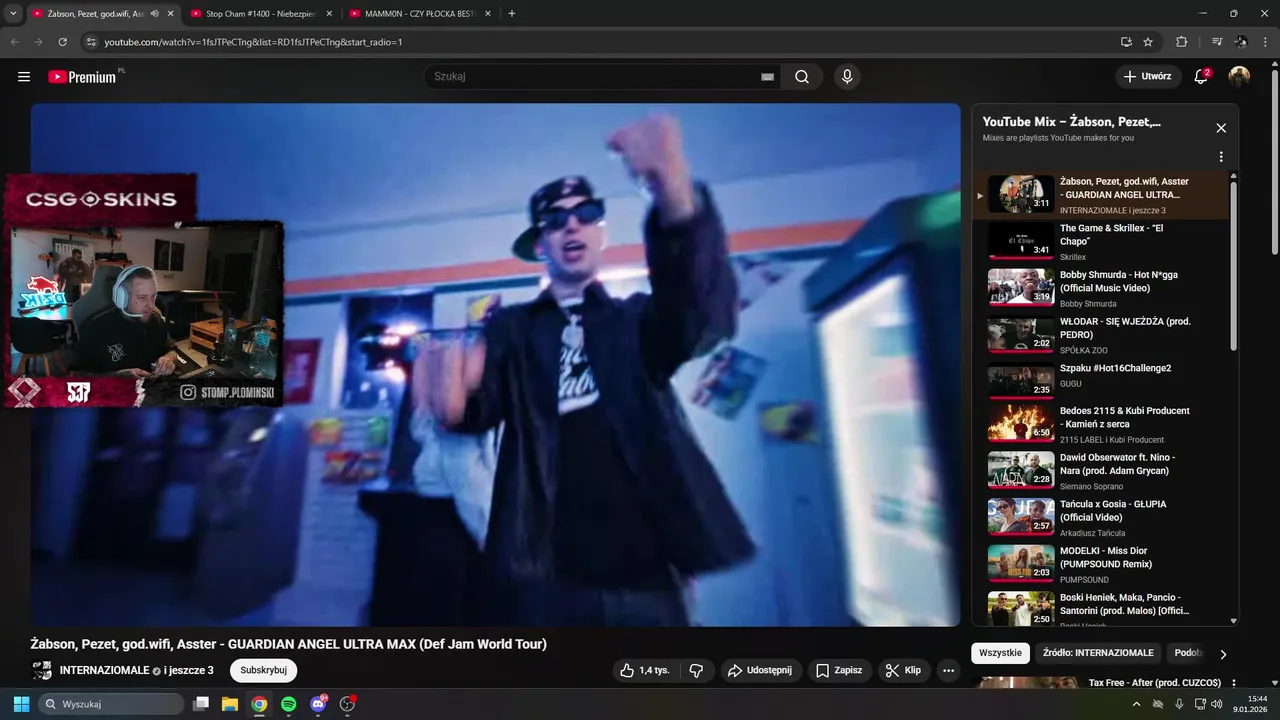Play Bobby Shmurda - Hot N*gga
The width and height of the screenshot is (1280, 720).
1100,288
